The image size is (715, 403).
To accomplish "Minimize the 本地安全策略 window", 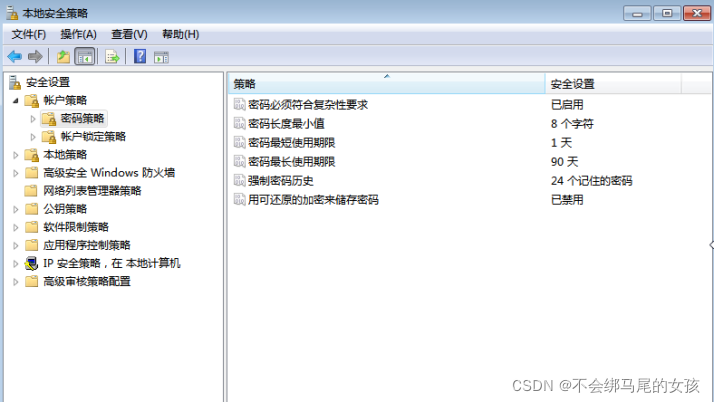I will click(x=637, y=13).
